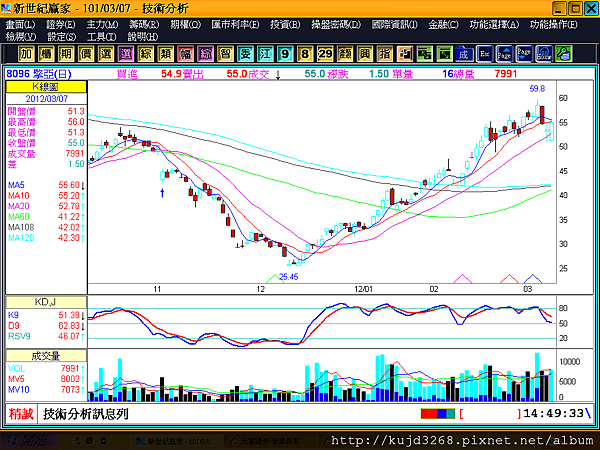The height and width of the screenshot is (450, 600).
Task: Click the pink 選 toolbar icon
Action: pos(126,54)
